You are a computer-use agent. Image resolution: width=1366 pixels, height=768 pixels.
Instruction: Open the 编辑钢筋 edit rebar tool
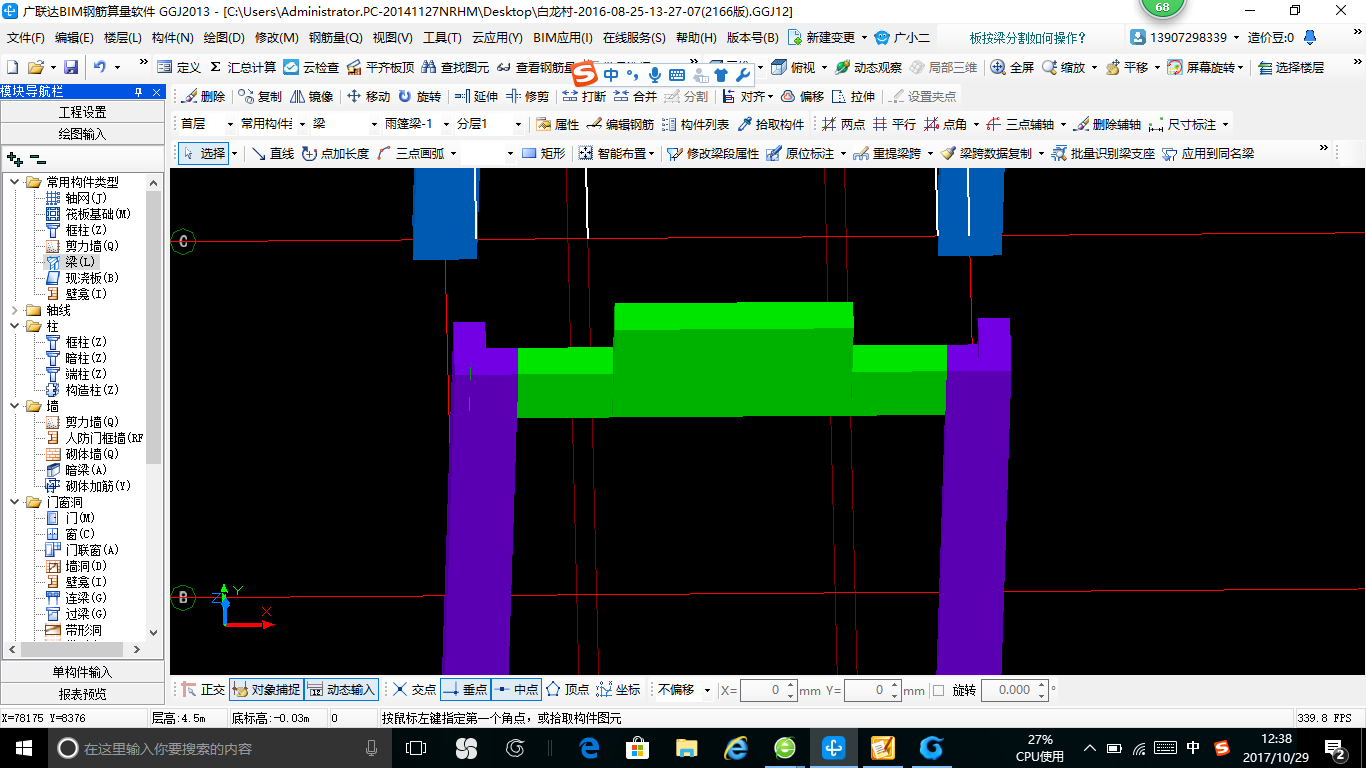[x=620, y=124]
